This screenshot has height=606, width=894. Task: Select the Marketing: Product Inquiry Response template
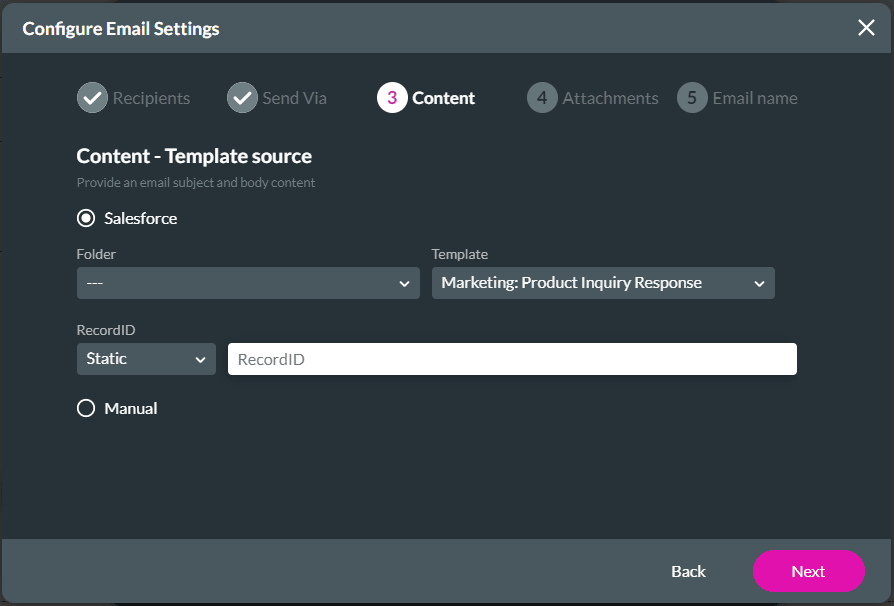(602, 283)
